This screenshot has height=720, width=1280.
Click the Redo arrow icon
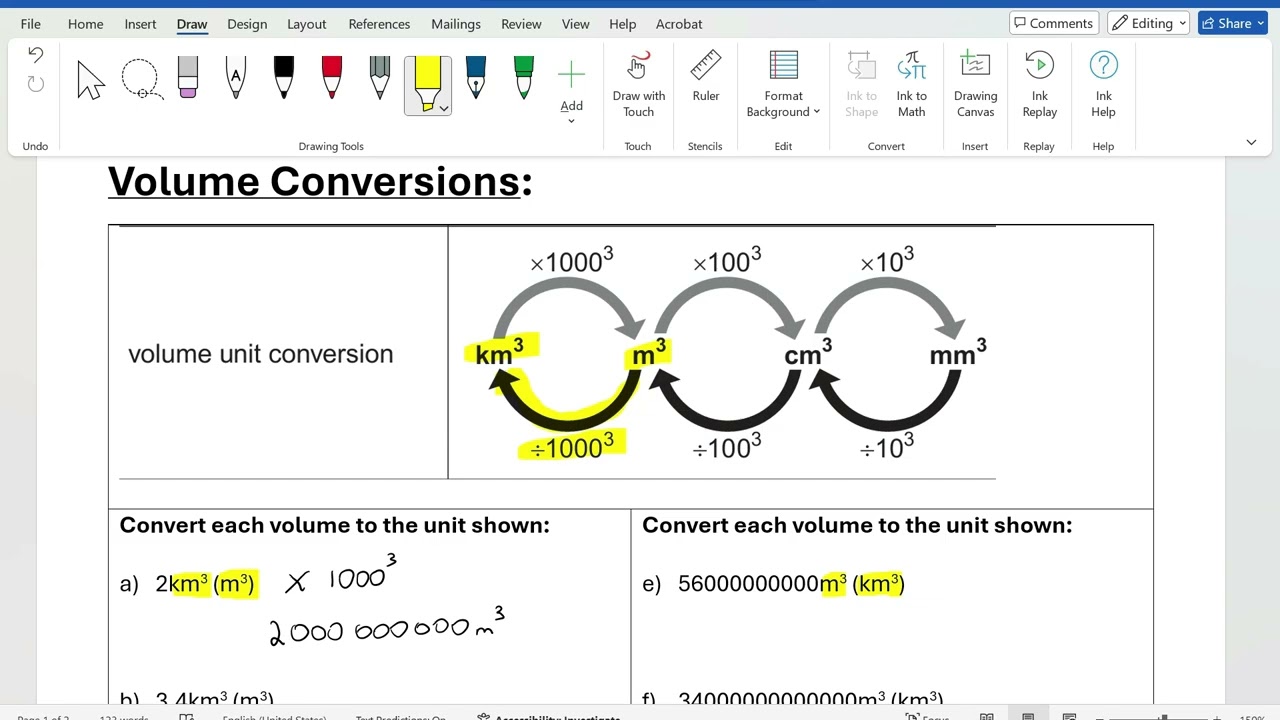coord(35,84)
